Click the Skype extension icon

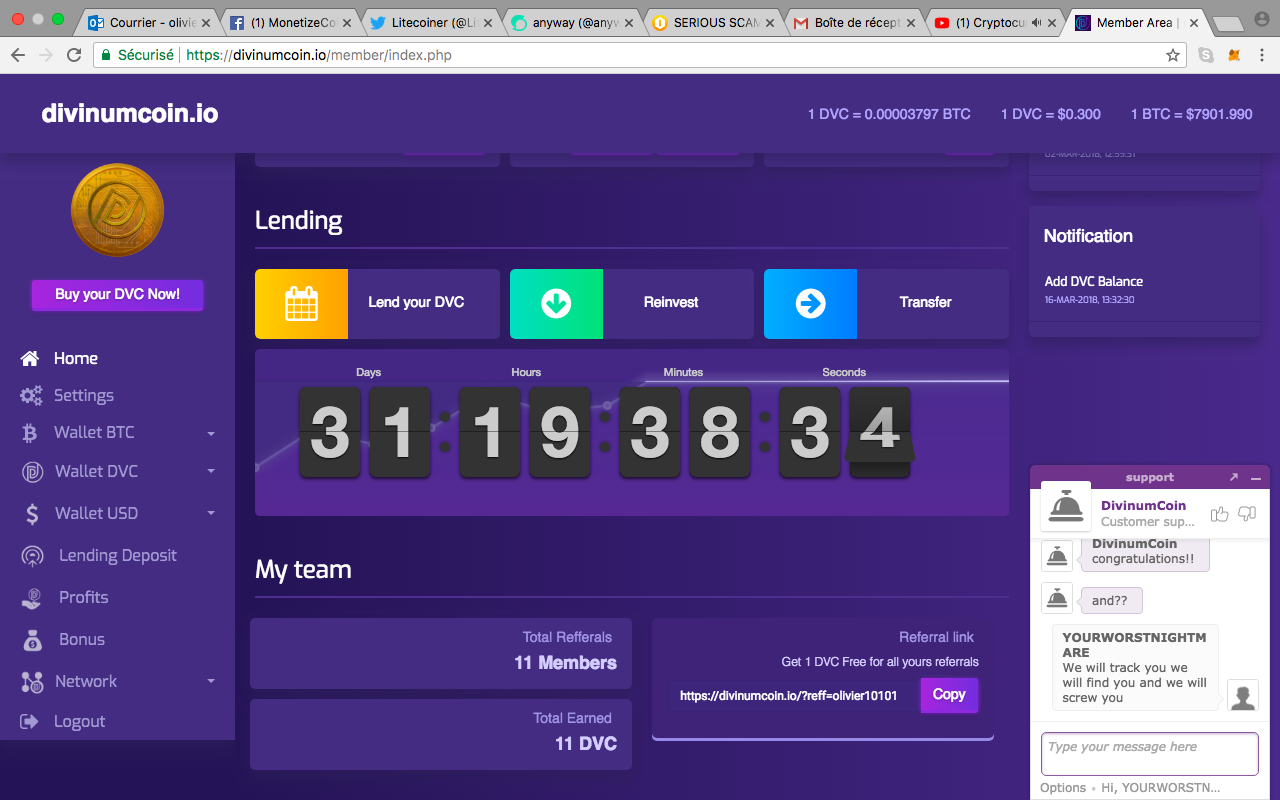1205,55
